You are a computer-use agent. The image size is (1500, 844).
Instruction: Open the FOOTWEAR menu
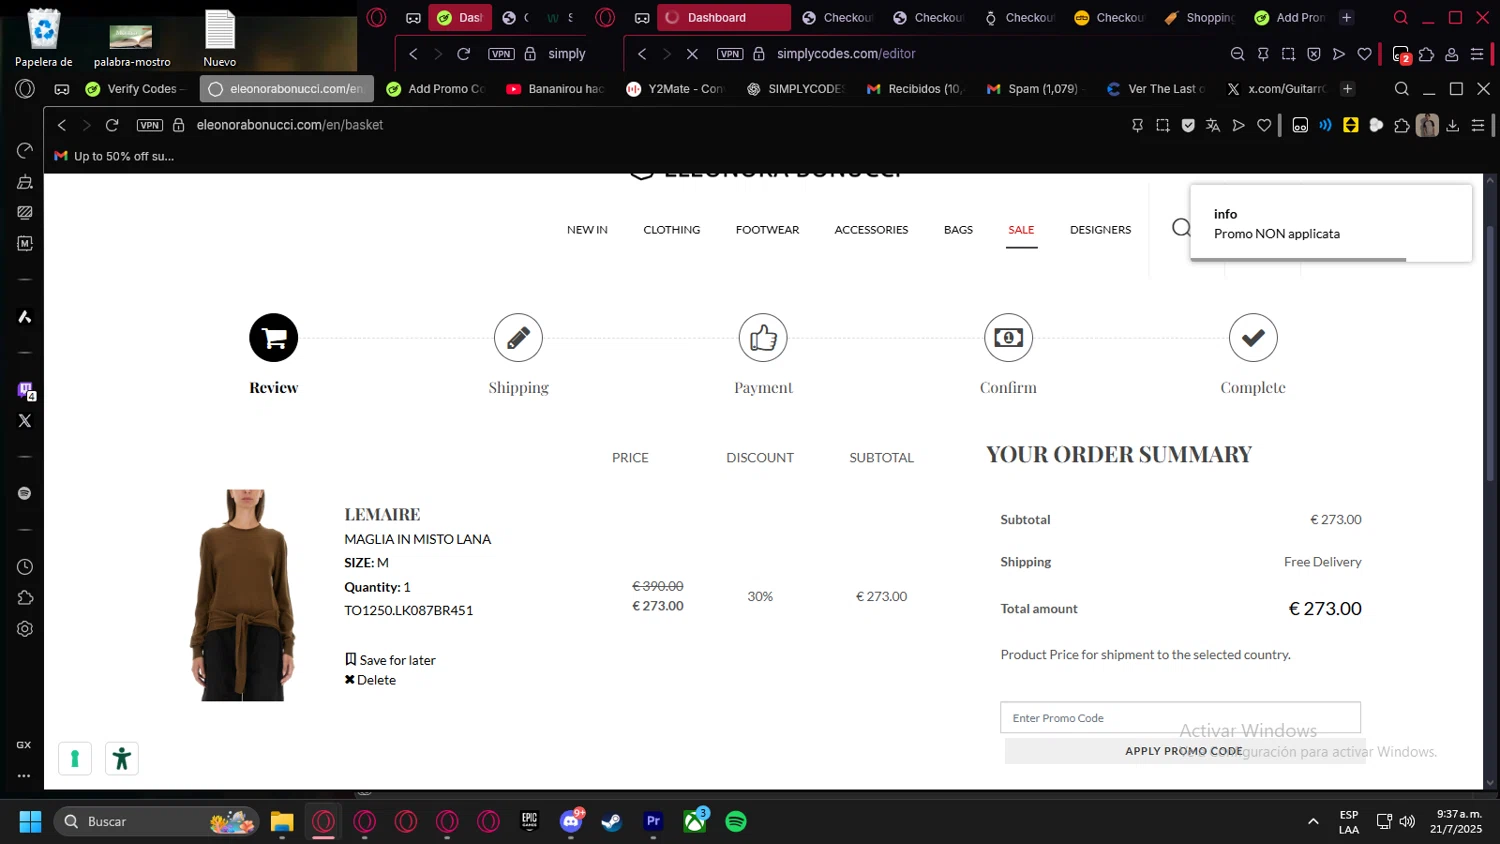[767, 230]
